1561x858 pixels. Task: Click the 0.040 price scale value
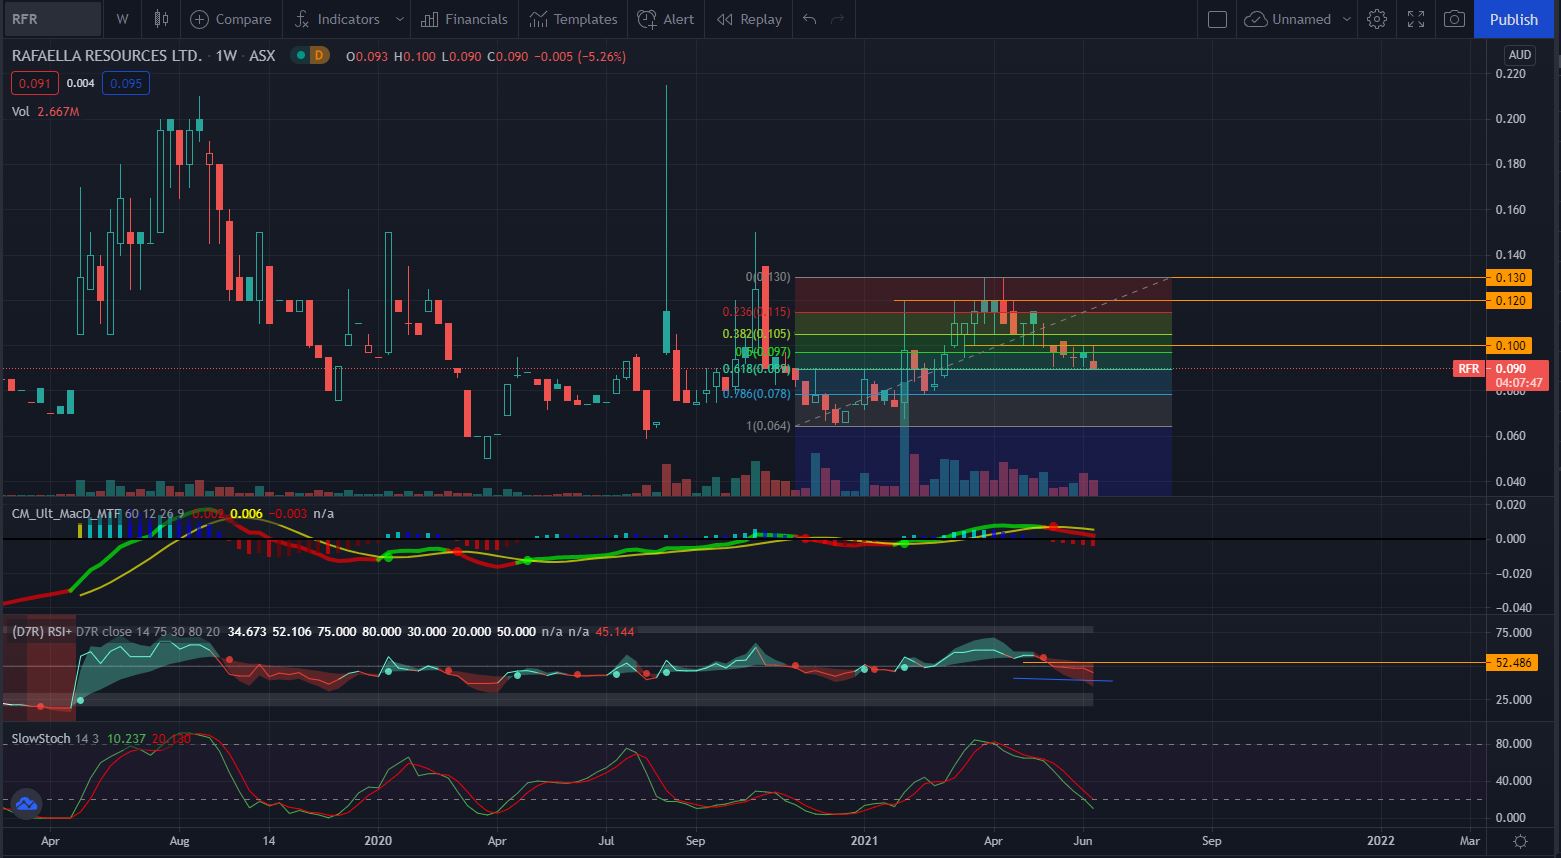coord(1511,481)
